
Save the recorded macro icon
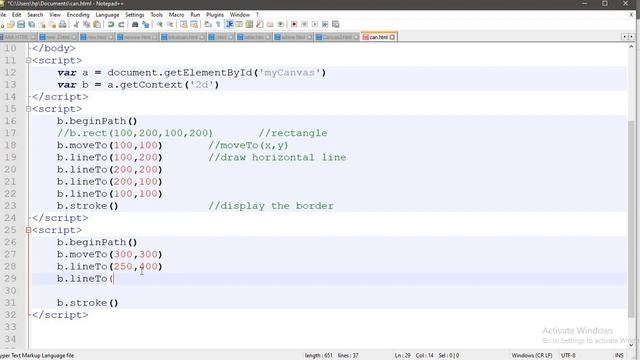pyautogui.click(x=336, y=24)
